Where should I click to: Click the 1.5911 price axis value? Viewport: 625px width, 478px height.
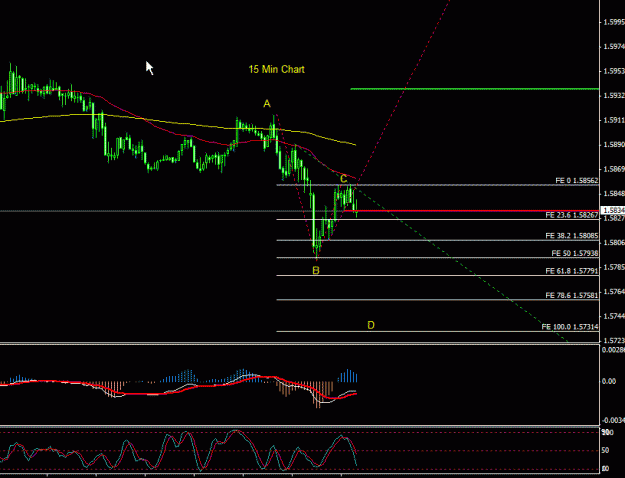614,120
